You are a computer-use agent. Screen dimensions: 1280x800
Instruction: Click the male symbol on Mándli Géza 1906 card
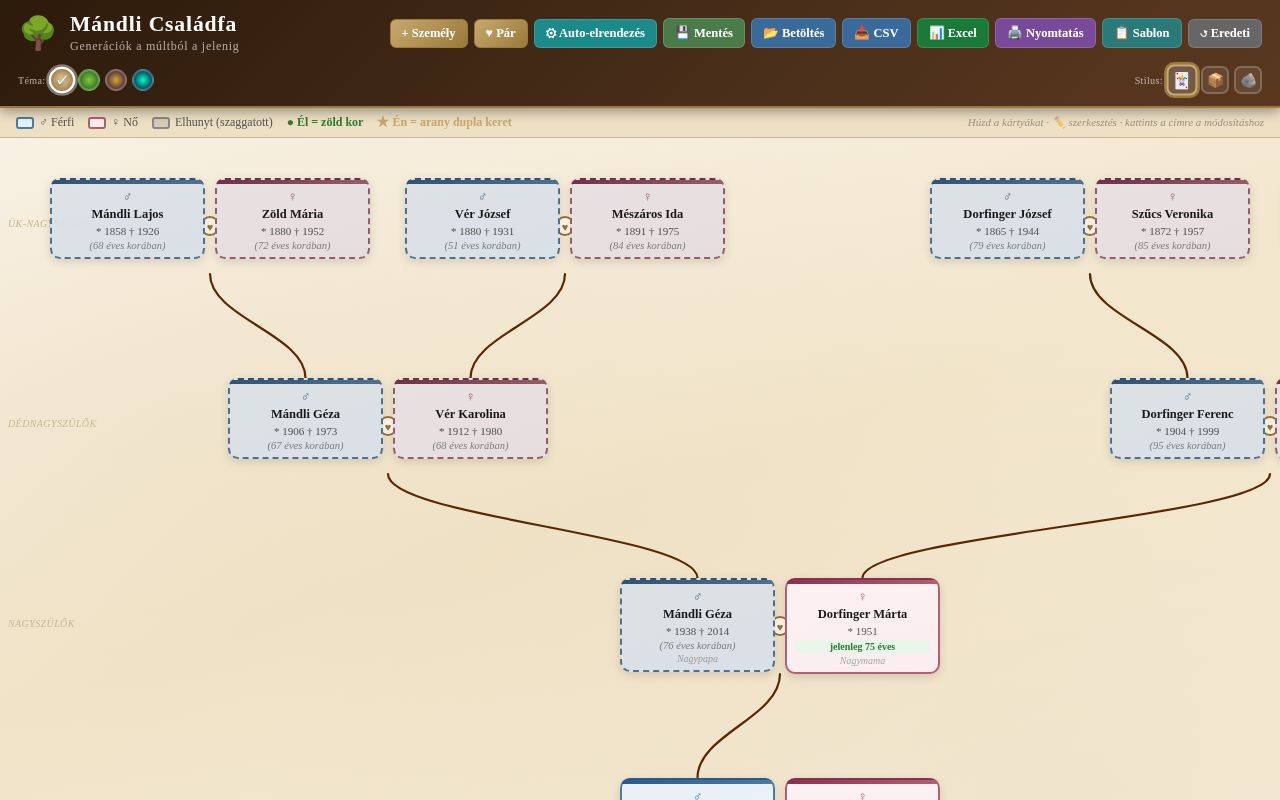point(305,397)
